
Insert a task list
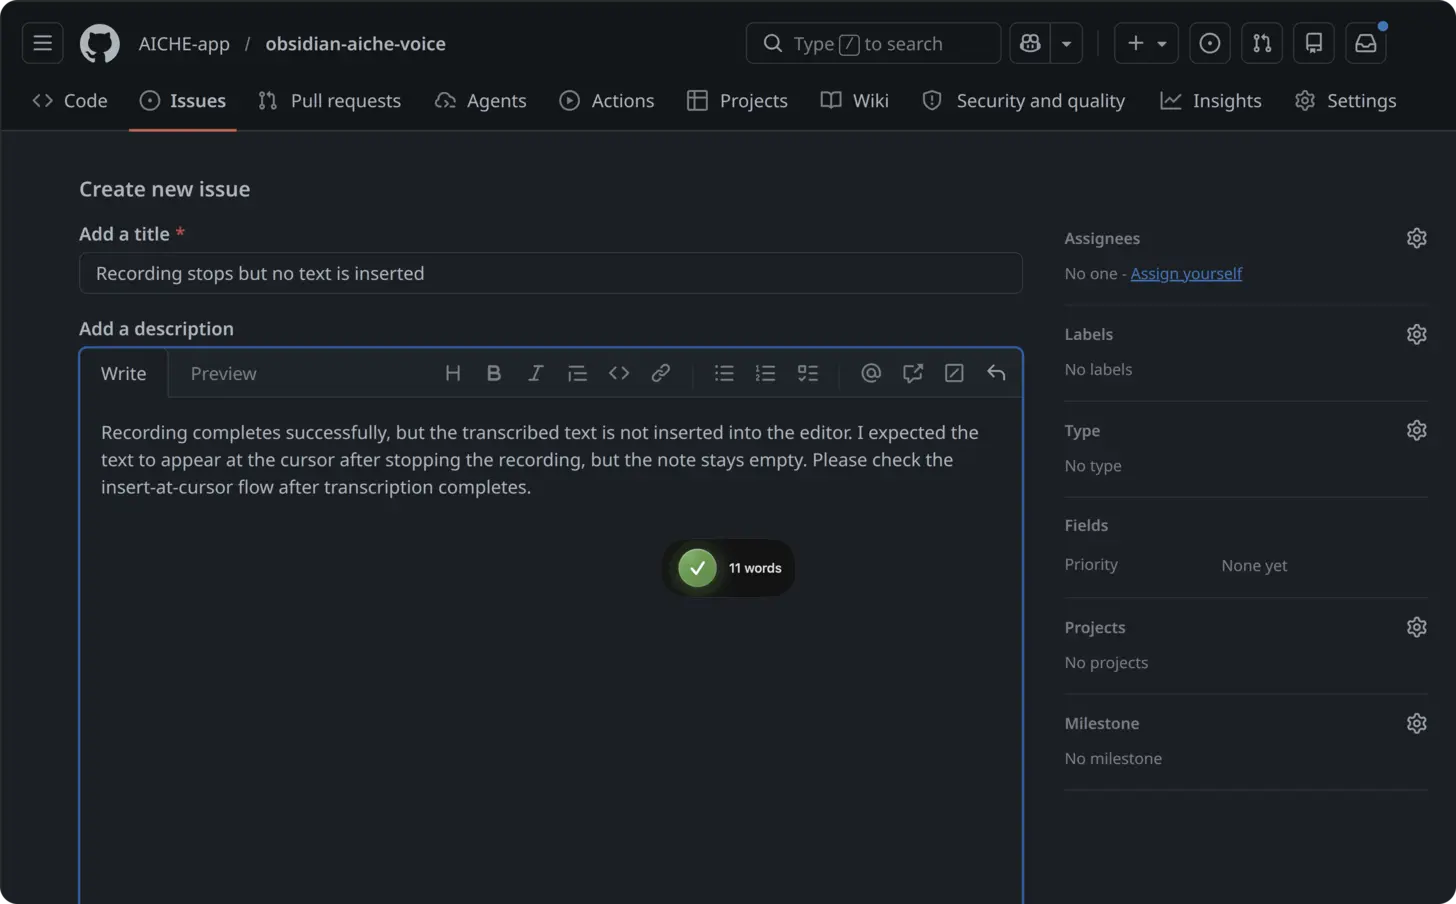tap(808, 373)
